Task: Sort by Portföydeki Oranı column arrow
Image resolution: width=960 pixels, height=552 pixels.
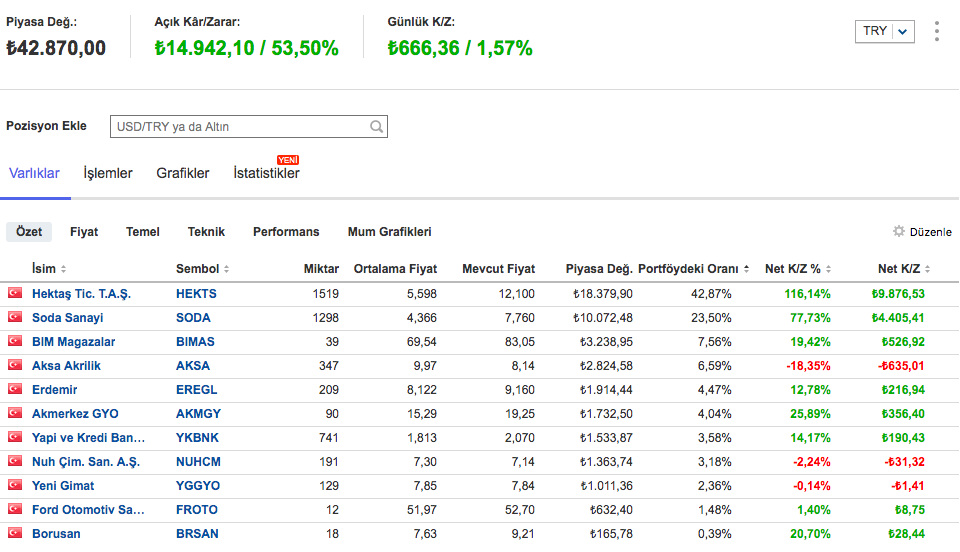Action: (x=746, y=269)
